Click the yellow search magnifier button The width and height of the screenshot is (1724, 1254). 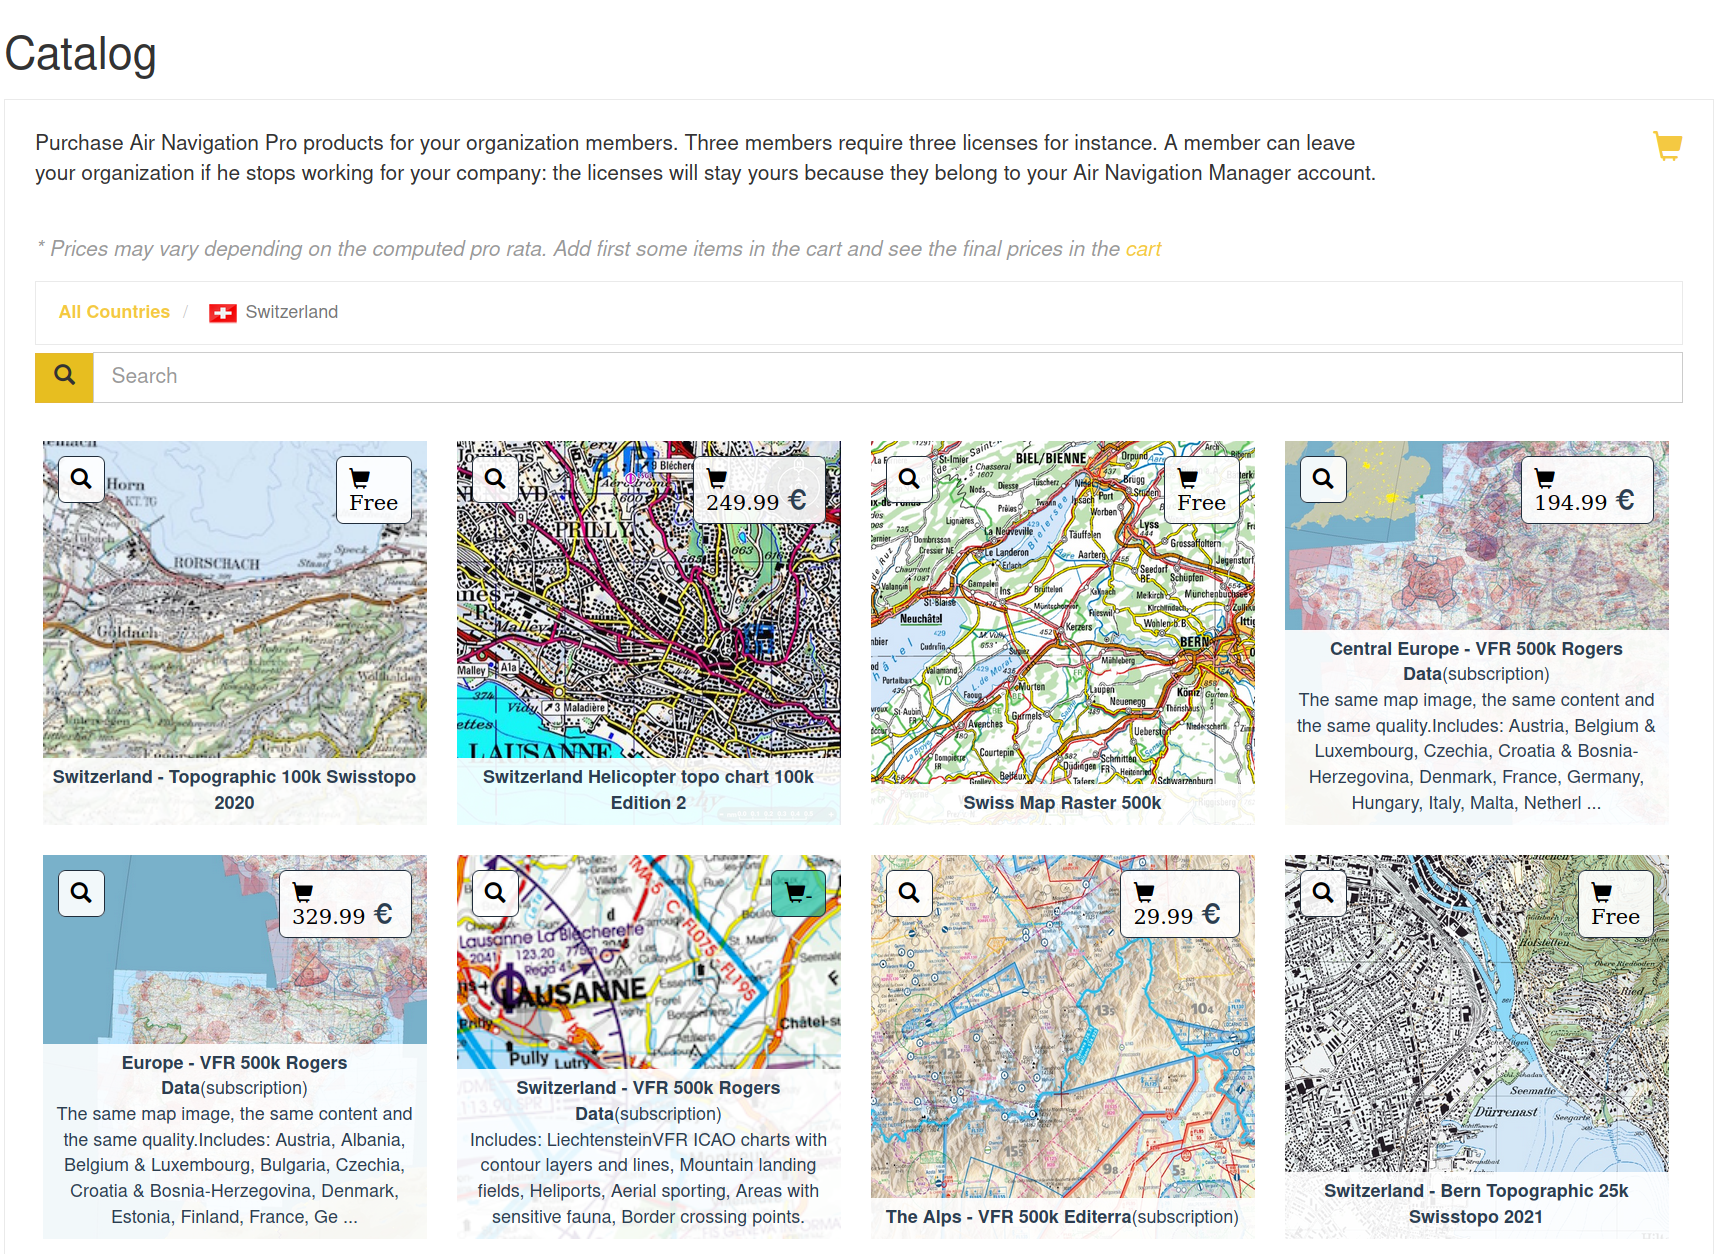[x=65, y=377]
